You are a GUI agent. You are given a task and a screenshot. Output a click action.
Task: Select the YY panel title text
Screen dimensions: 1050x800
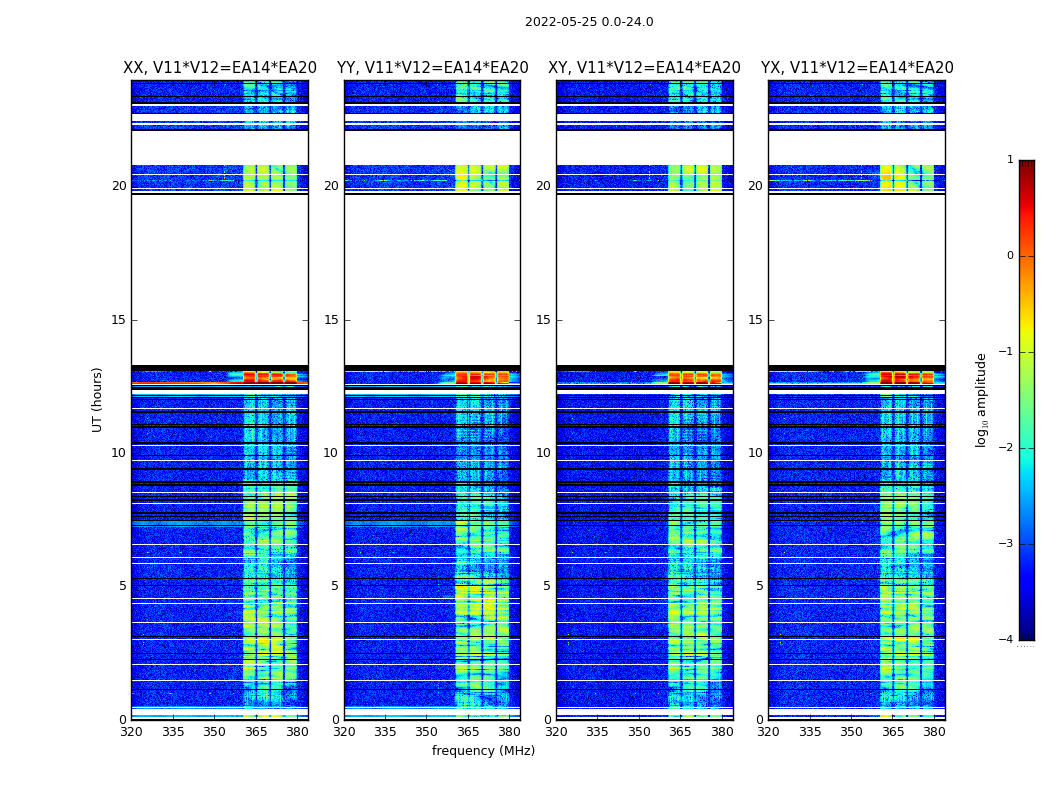click(432, 68)
